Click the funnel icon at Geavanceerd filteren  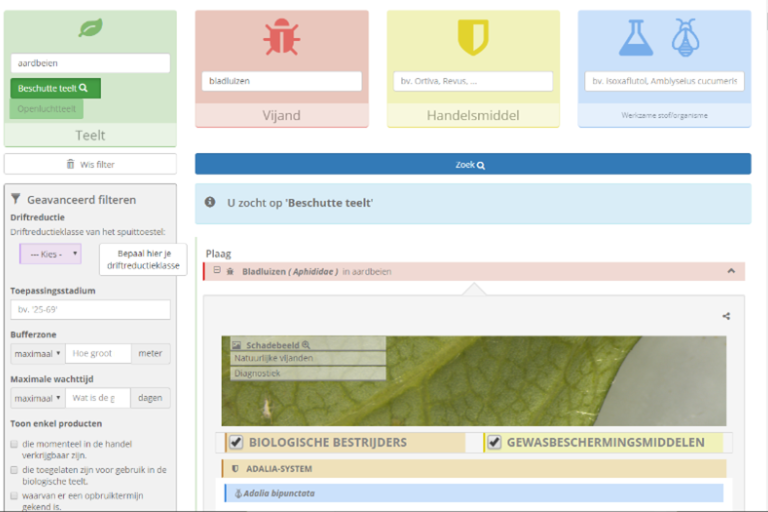click(x=16, y=198)
